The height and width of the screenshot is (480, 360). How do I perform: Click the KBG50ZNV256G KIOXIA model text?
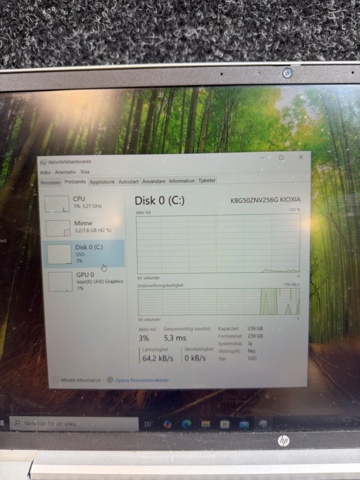tap(265, 200)
